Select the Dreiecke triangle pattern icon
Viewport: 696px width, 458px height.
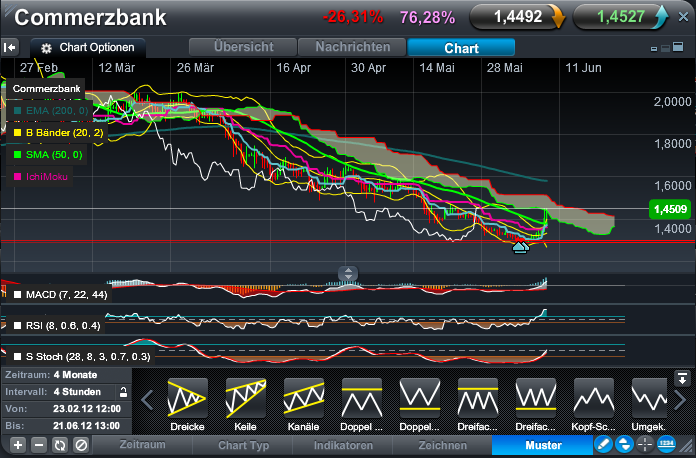[187, 398]
